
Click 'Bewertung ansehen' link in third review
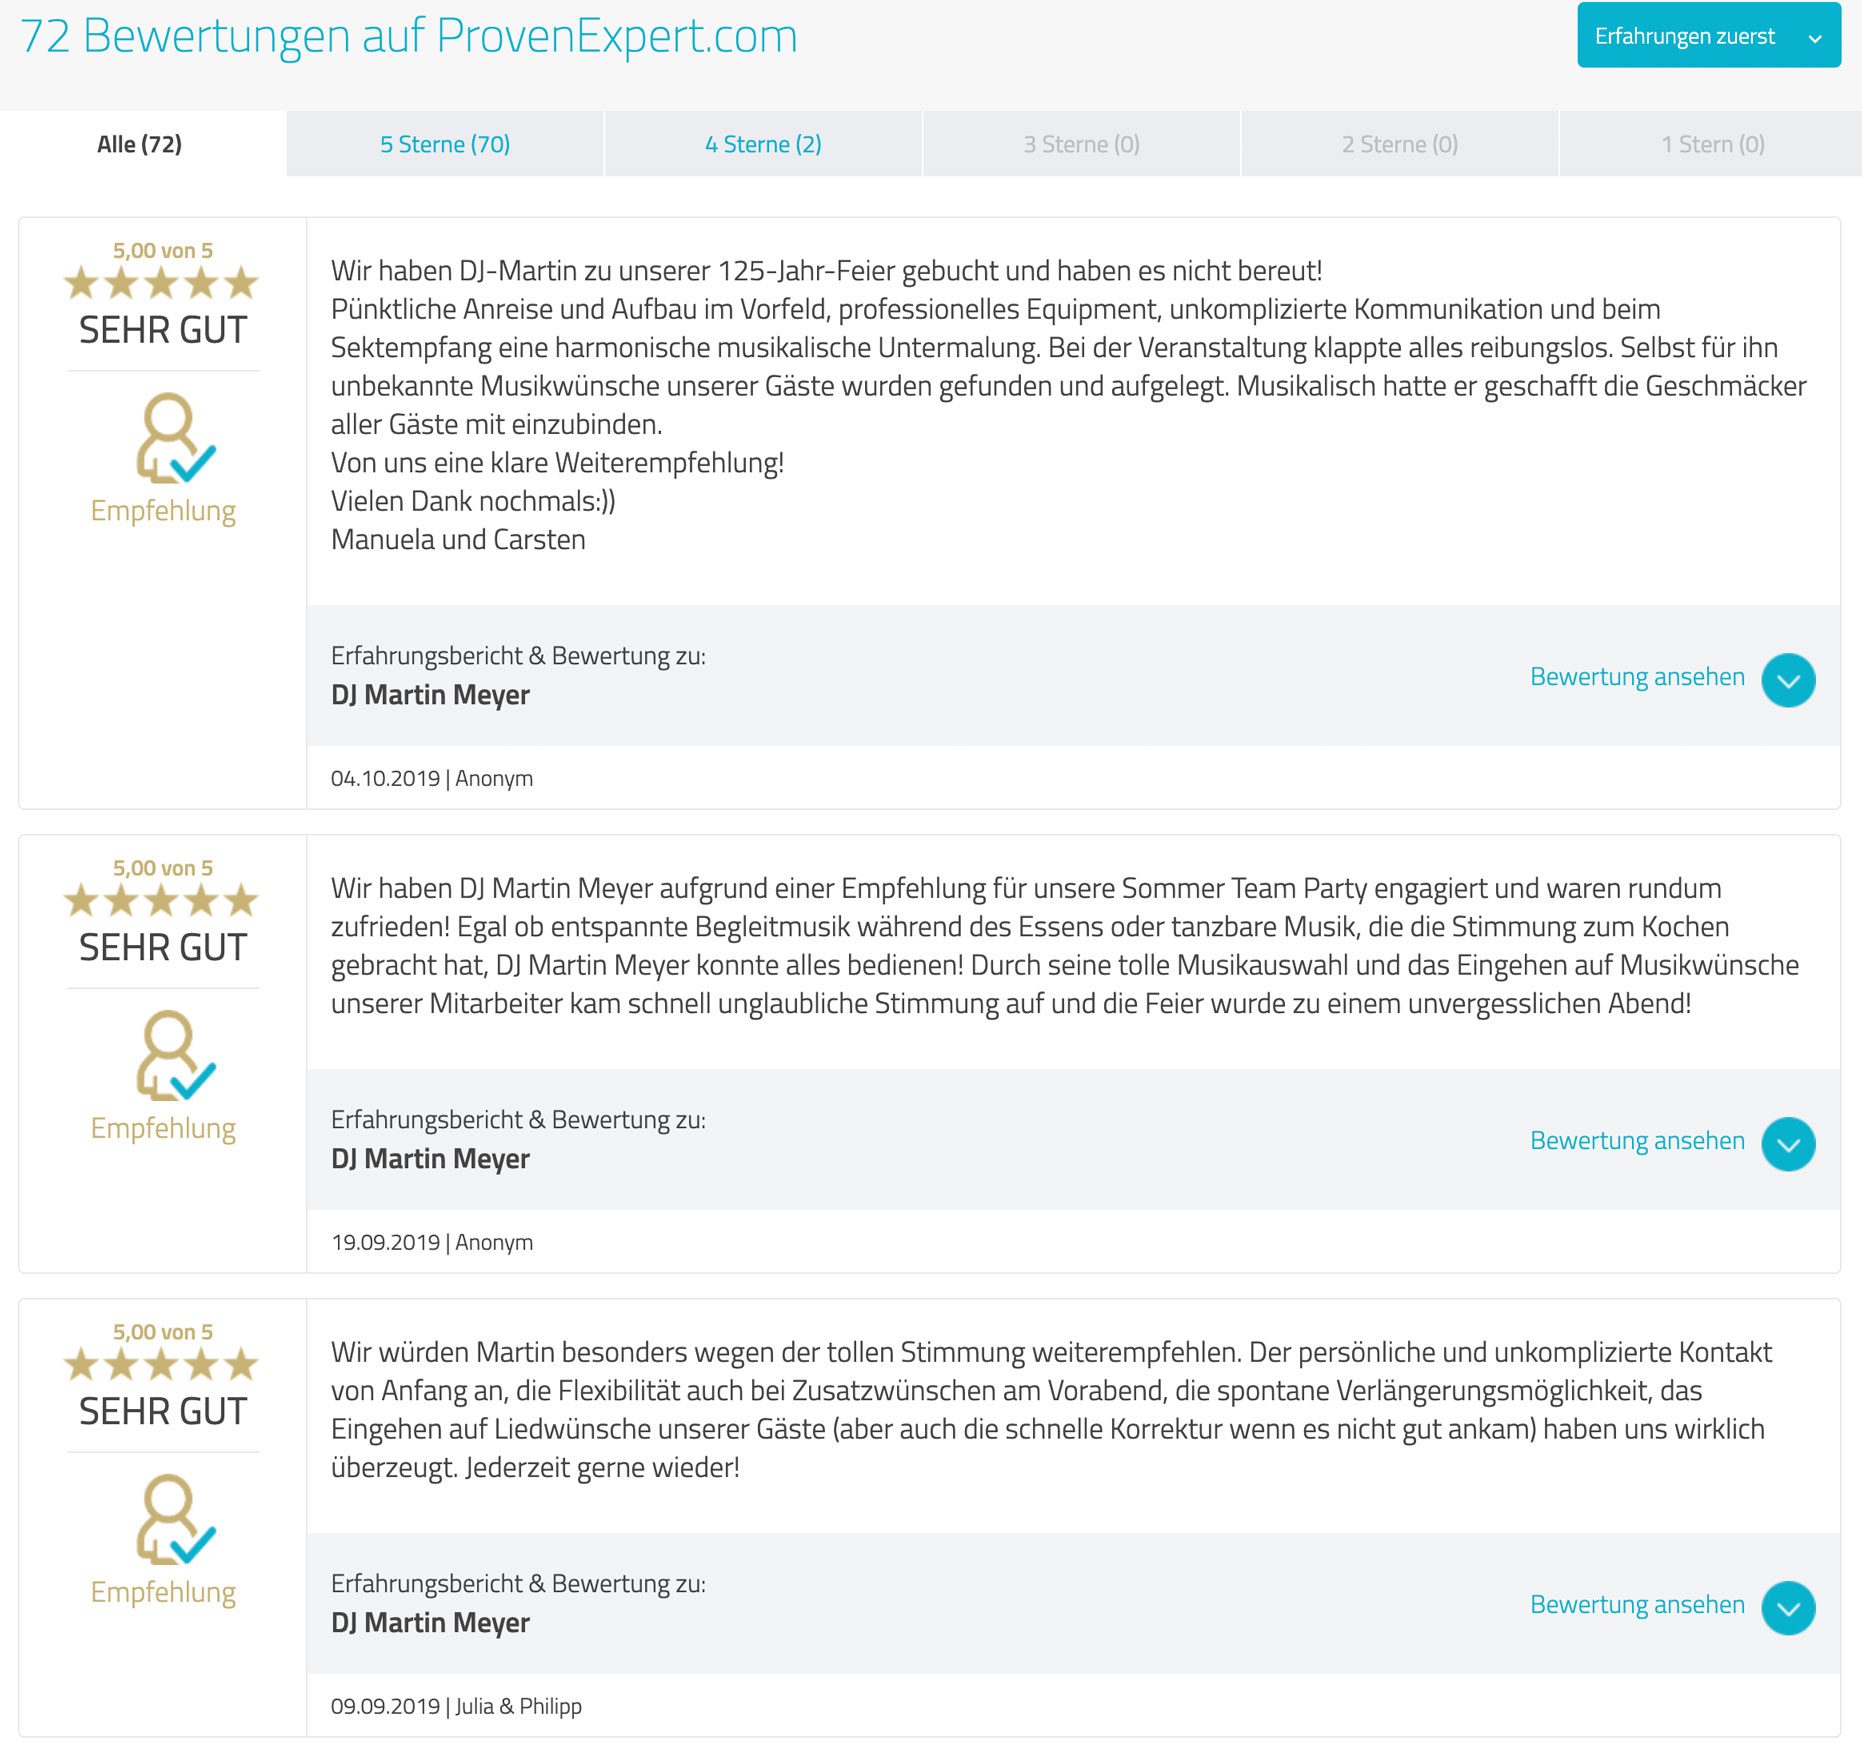coord(1637,1605)
